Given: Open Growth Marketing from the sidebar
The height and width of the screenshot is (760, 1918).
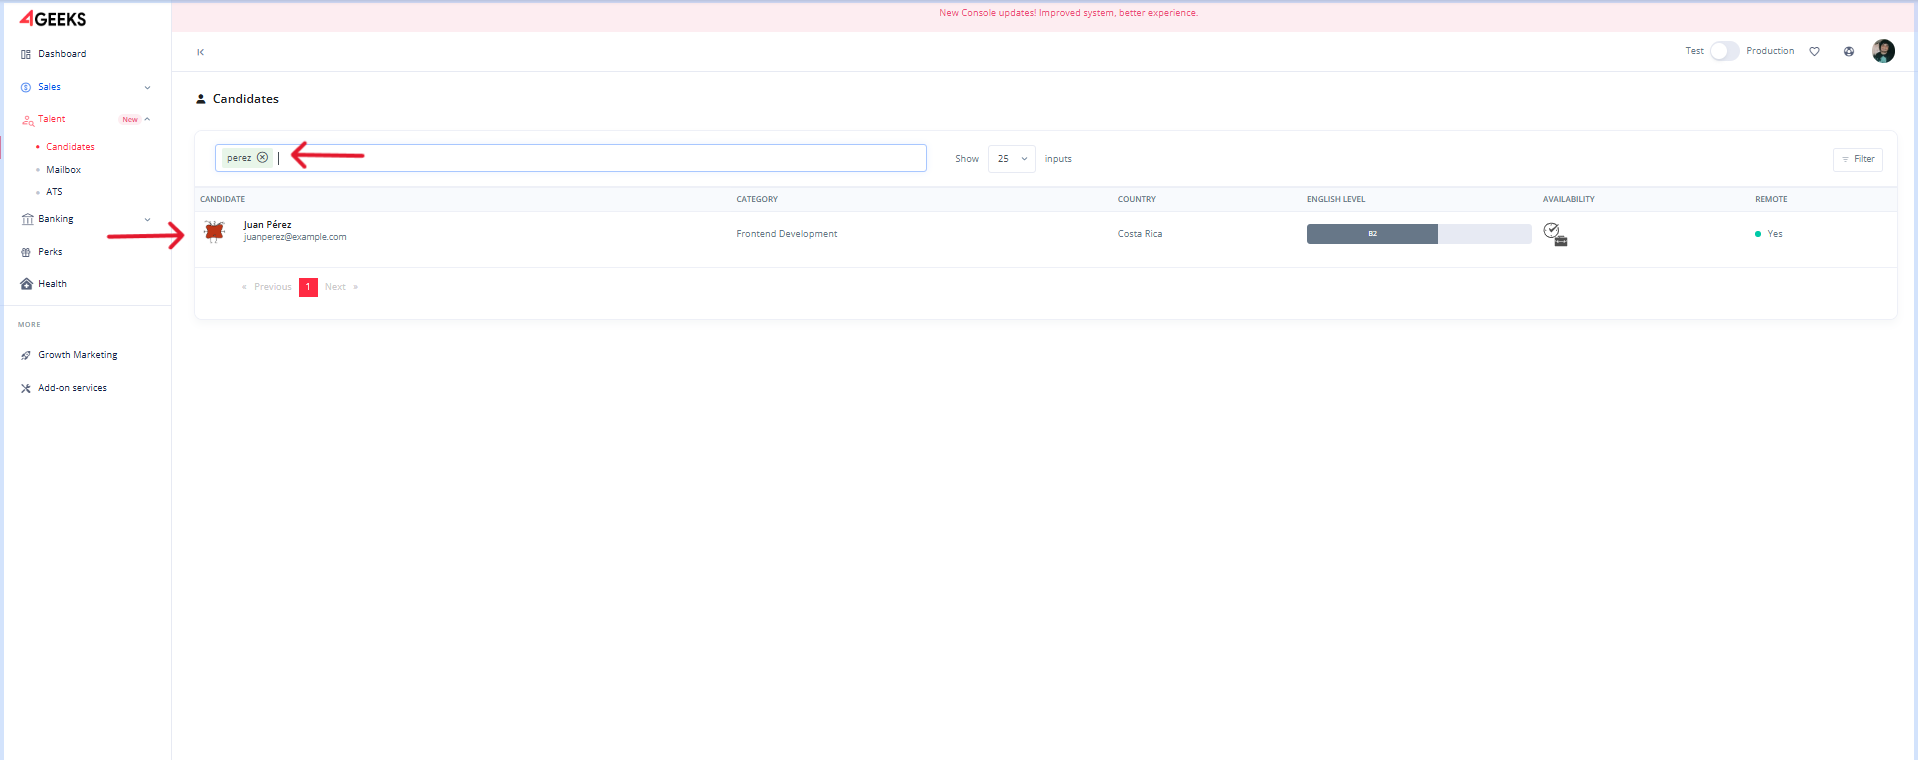Looking at the screenshot, I should coord(77,355).
